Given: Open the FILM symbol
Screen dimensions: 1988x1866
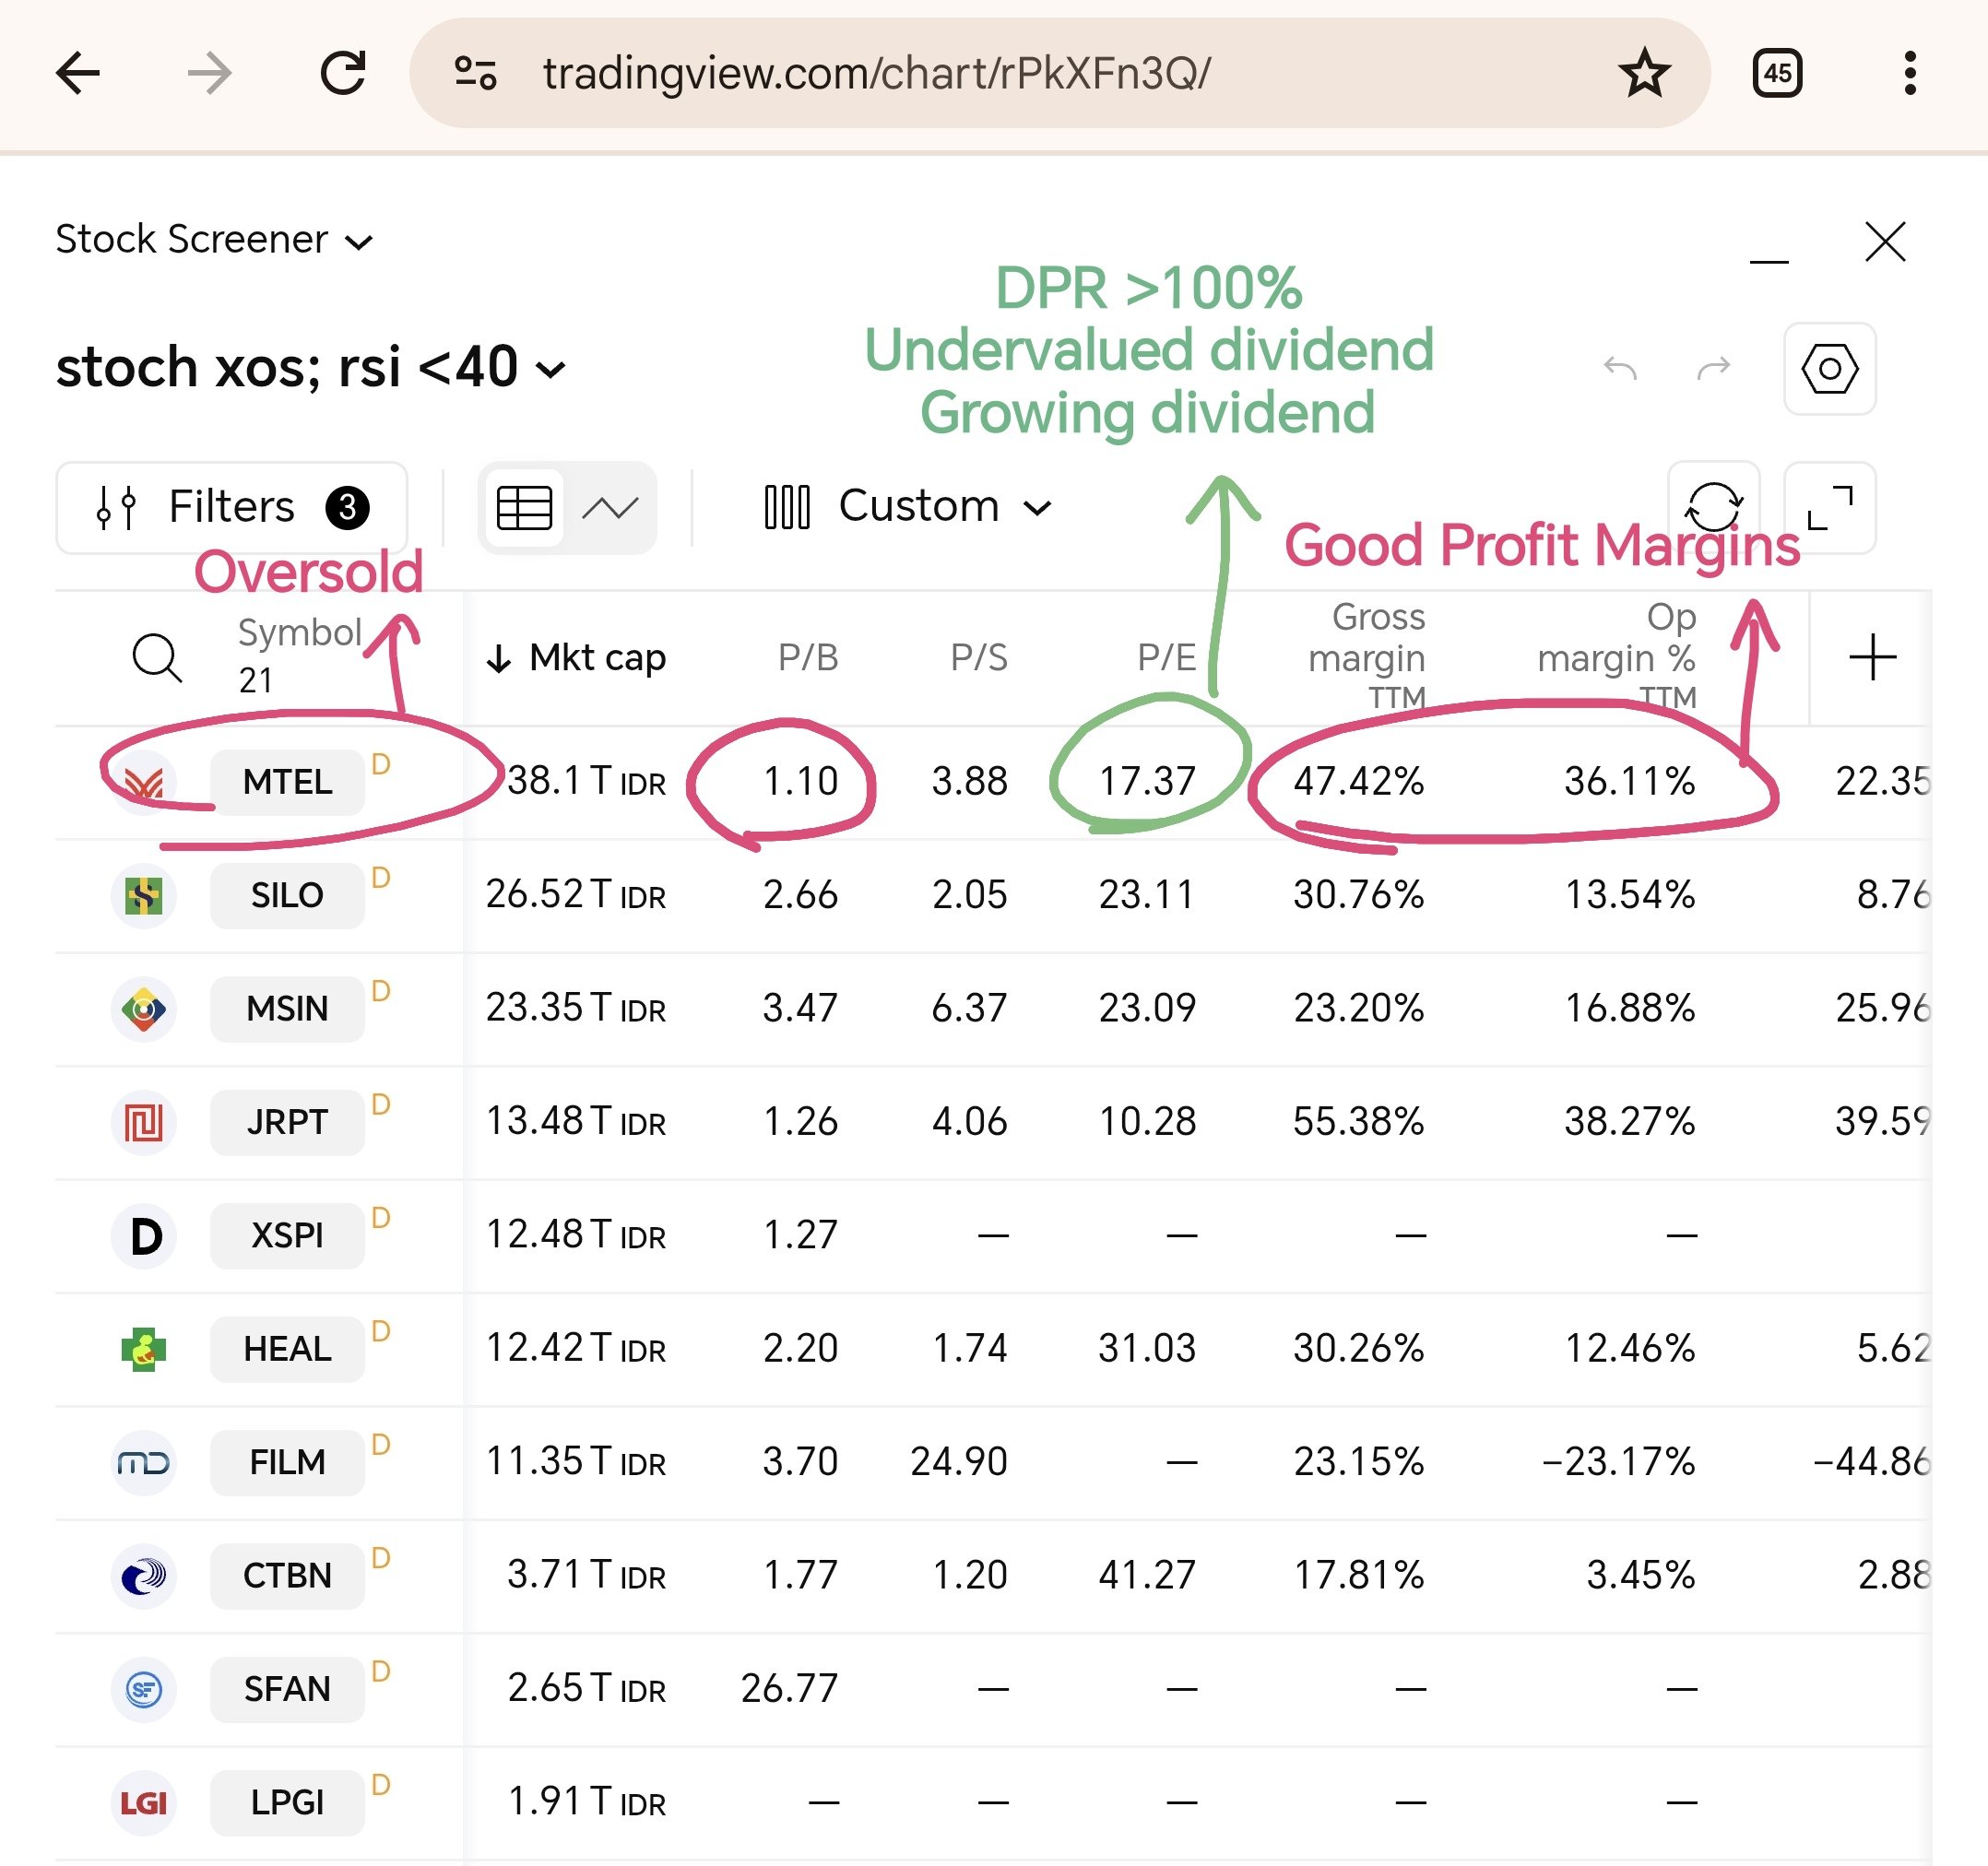Looking at the screenshot, I should click(x=287, y=1462).
